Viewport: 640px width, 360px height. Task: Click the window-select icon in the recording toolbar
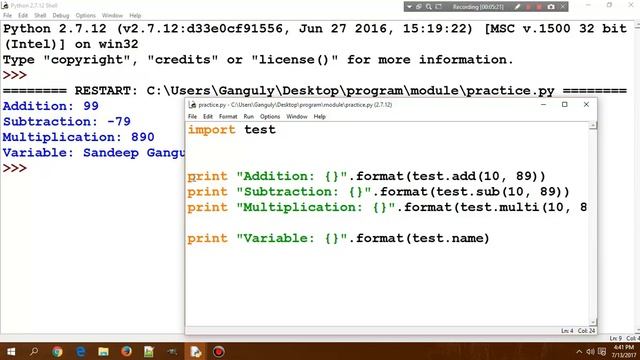click(x=419, y=7)
